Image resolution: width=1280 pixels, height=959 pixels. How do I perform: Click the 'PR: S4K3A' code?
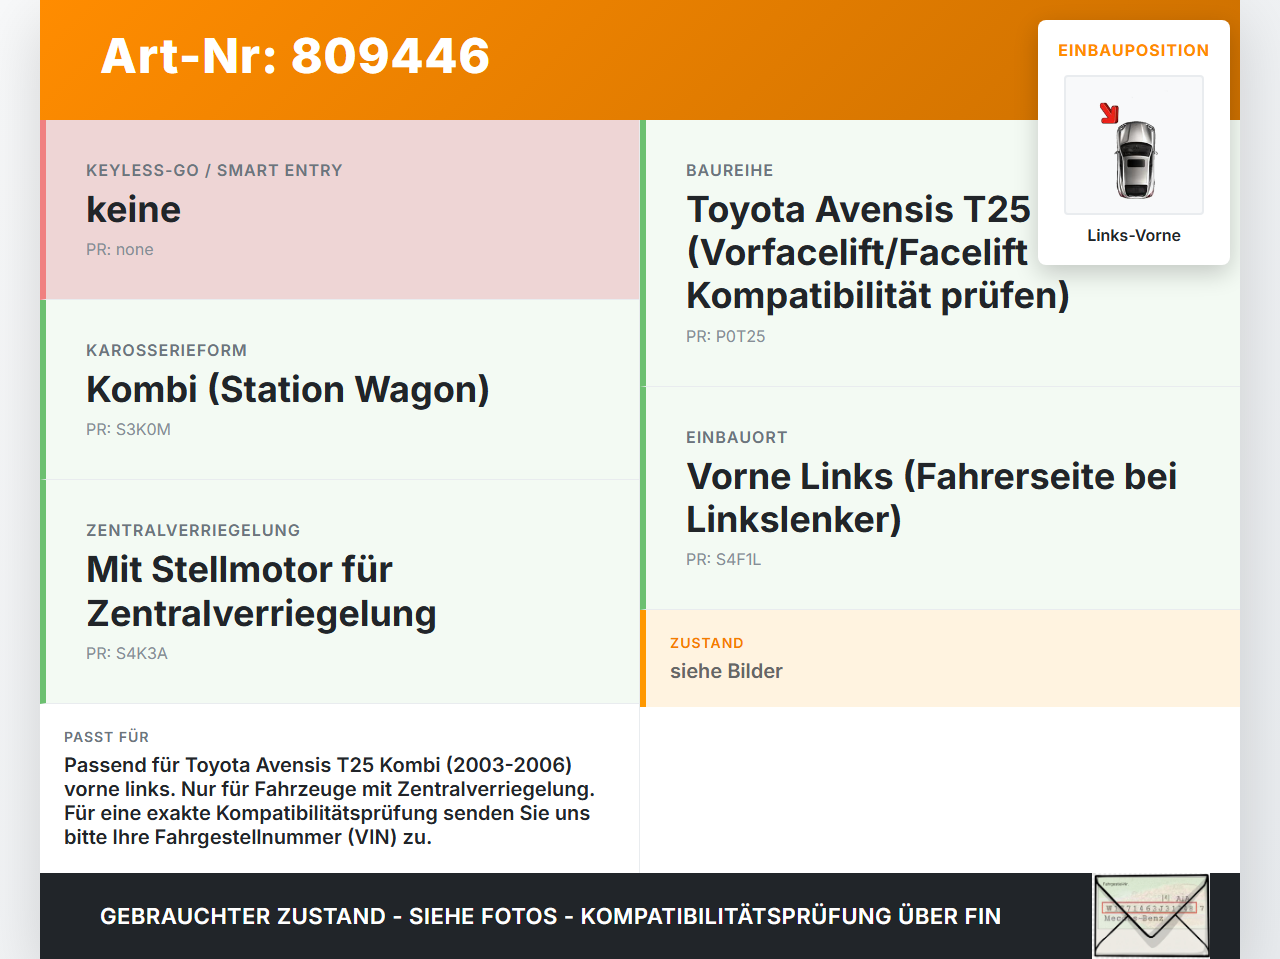coord(127,653)
